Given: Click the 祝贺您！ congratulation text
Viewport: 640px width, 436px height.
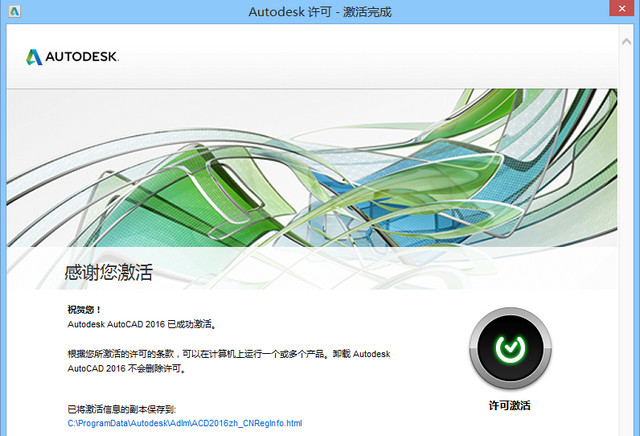Looking at the screenshot, I should tap(84, 309).
